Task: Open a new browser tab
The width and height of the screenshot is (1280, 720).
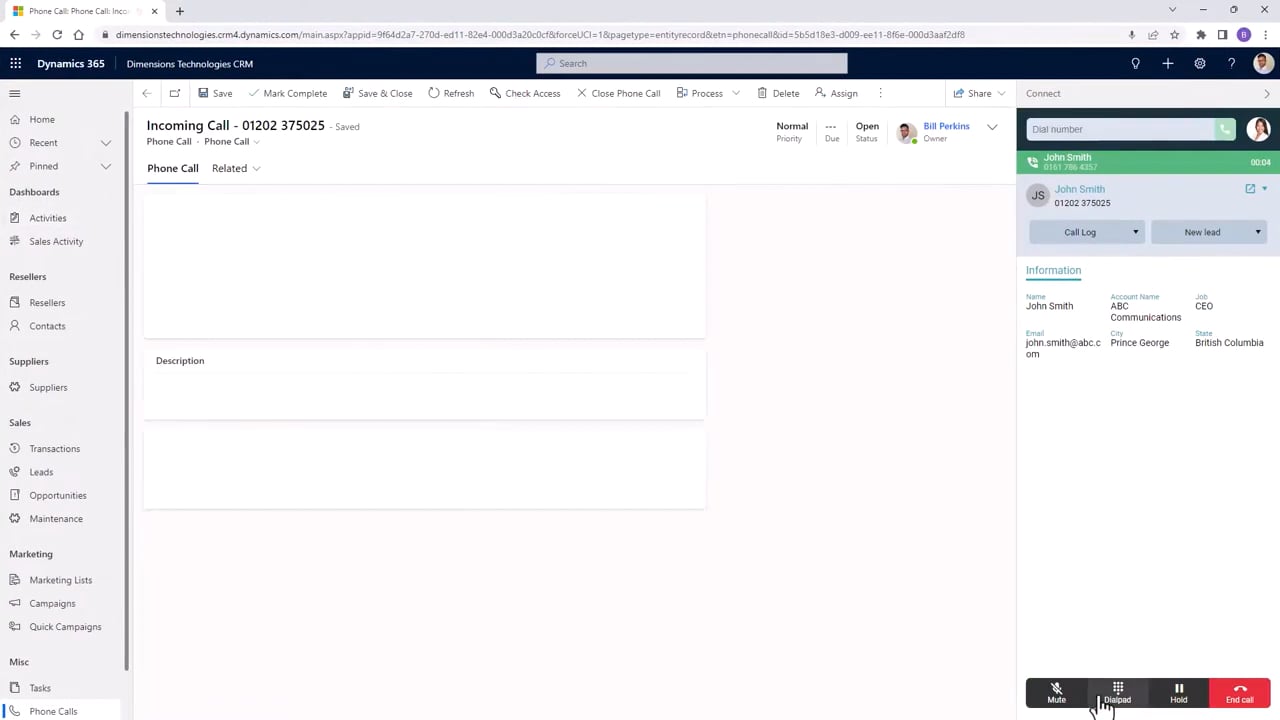Action: tap(179, 11)
